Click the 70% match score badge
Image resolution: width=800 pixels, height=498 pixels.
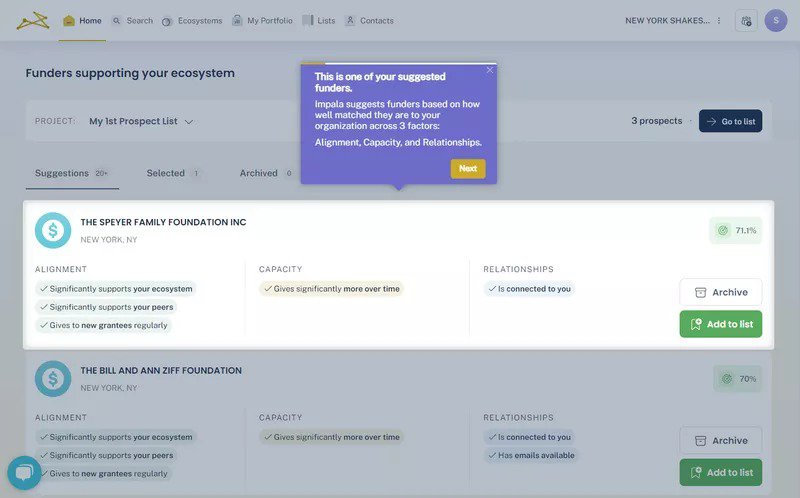click(737, 379)
